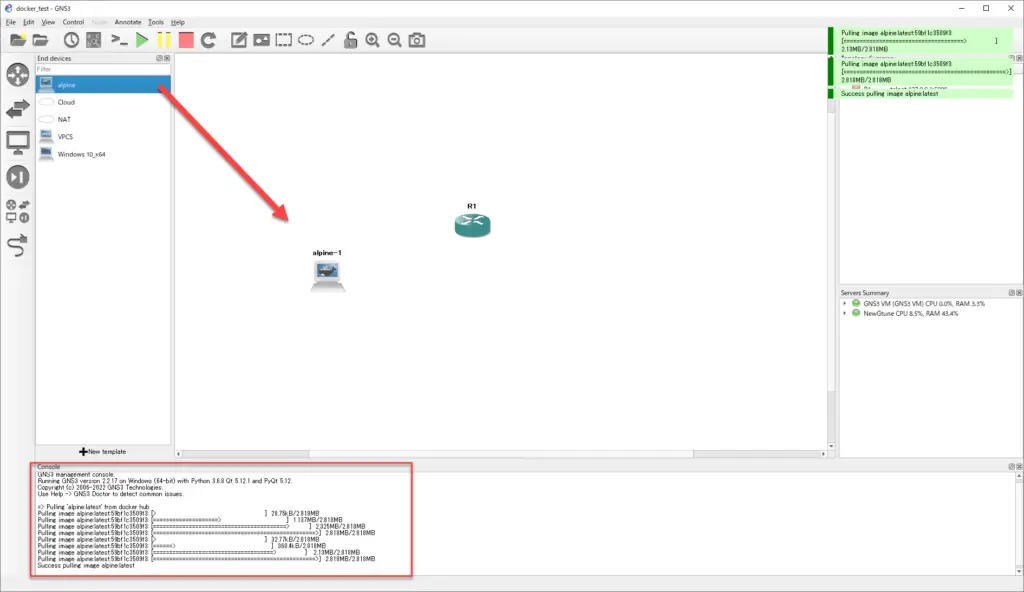The width and height of the screenshot is (1024, 592).
Task: Select the VPCS device template
Action: point(103,137)
